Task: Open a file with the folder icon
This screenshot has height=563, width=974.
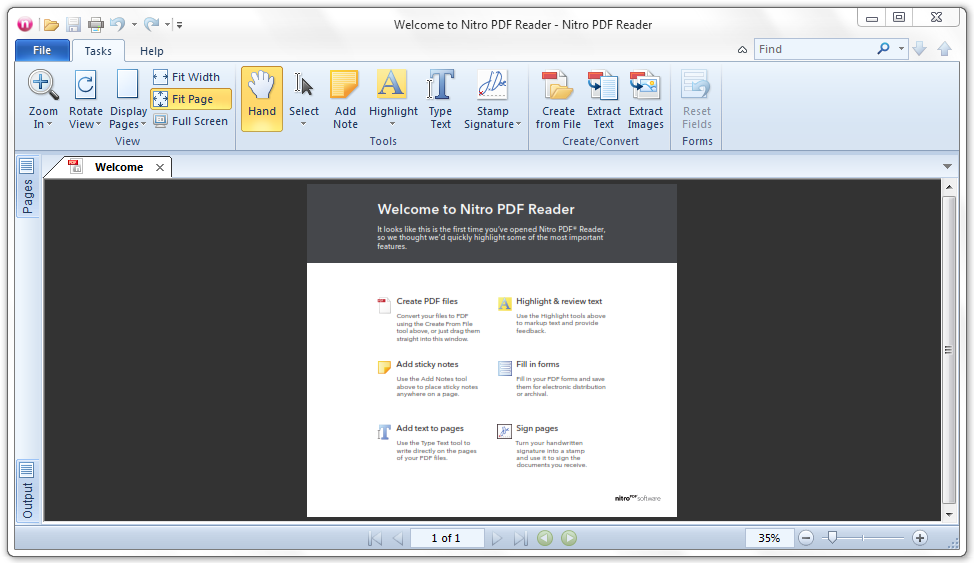Action: click(x=51, y=25)
